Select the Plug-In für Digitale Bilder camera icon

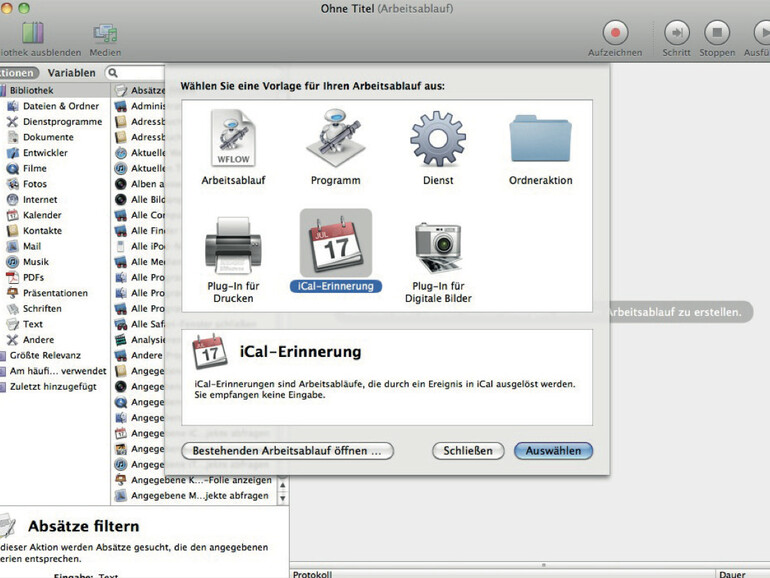click(438, 247)
